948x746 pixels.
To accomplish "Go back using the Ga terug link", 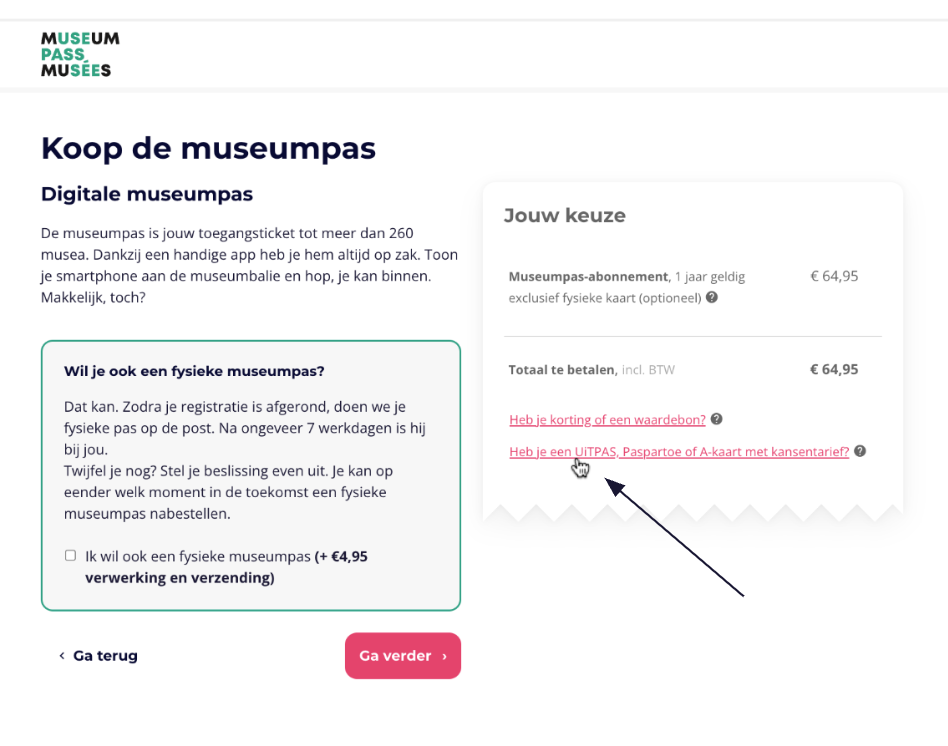I will pos(105,656).
